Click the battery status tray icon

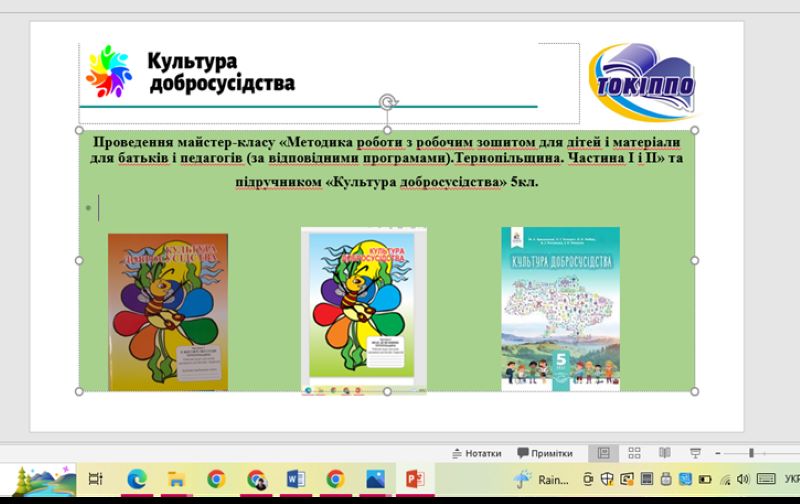705,480
